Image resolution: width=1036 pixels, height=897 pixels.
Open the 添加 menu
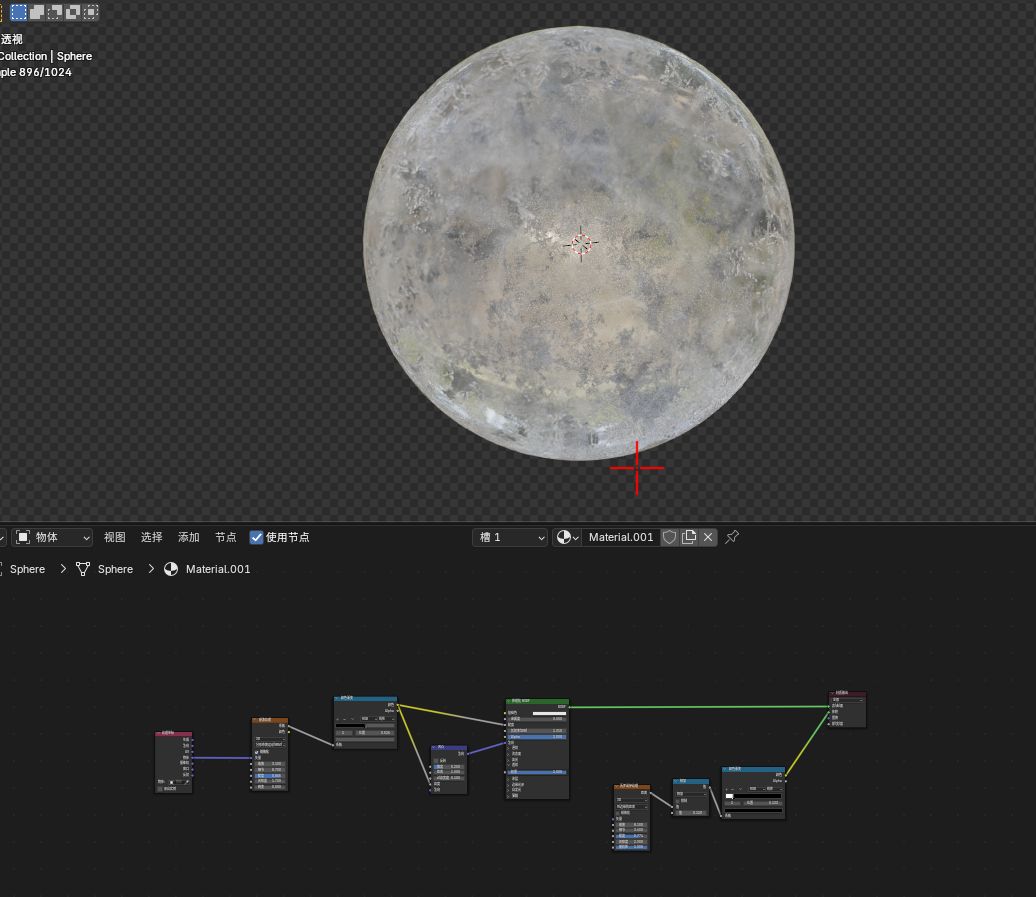tap(188, 537)
